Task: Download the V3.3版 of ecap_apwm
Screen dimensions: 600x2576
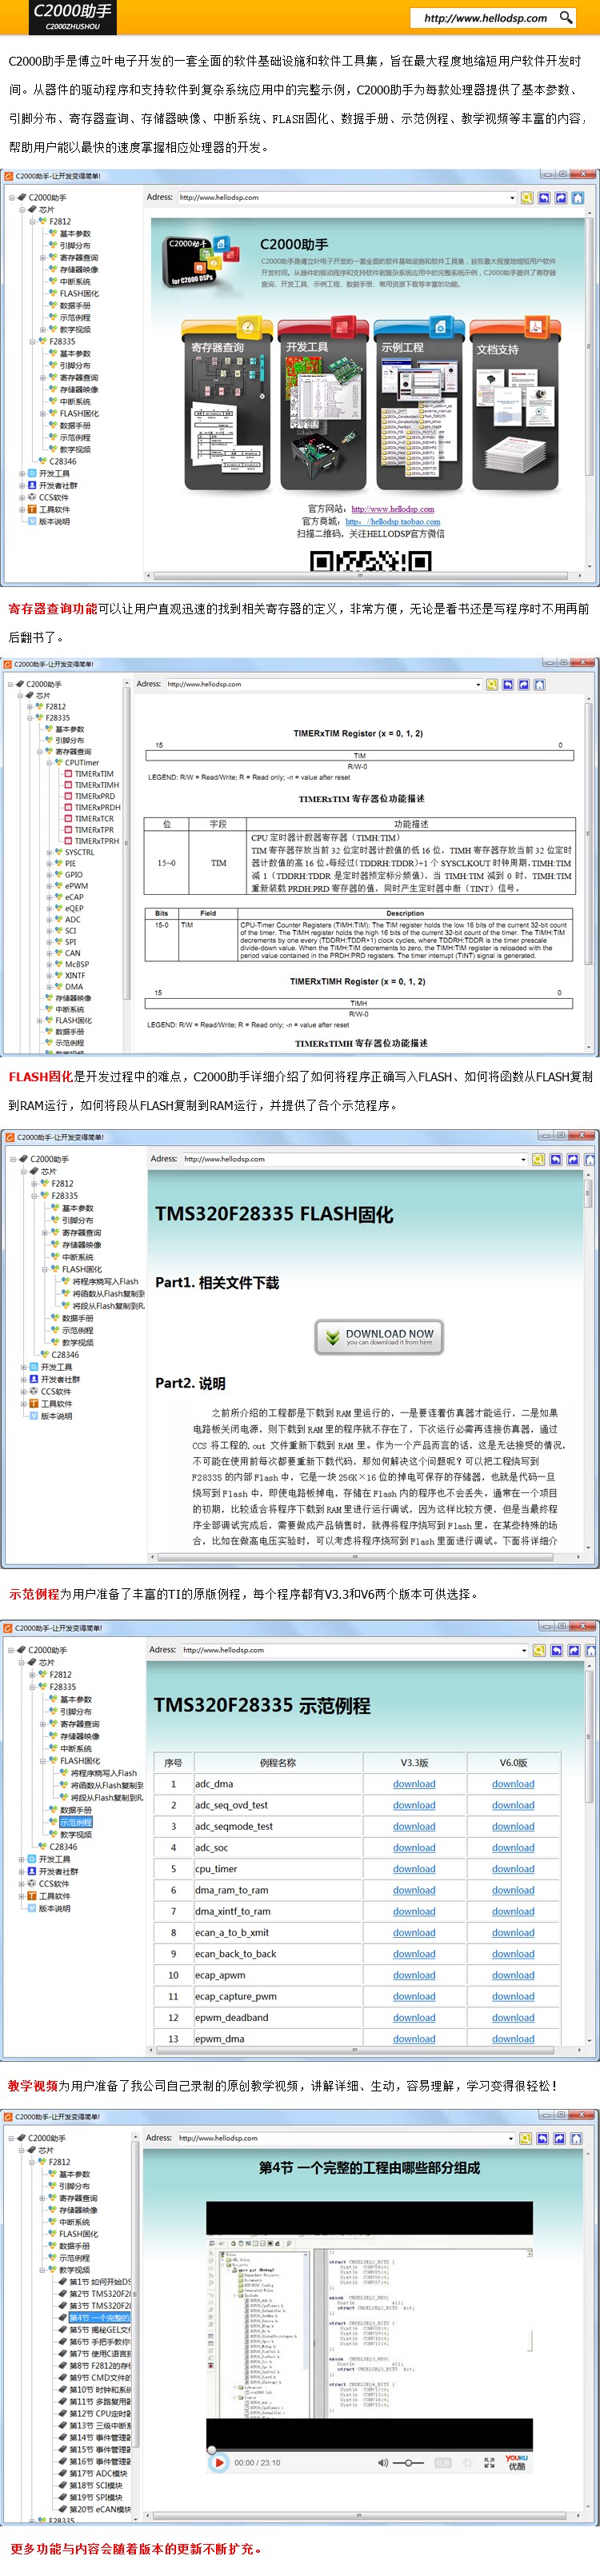Action: (x=414, y=1975)
